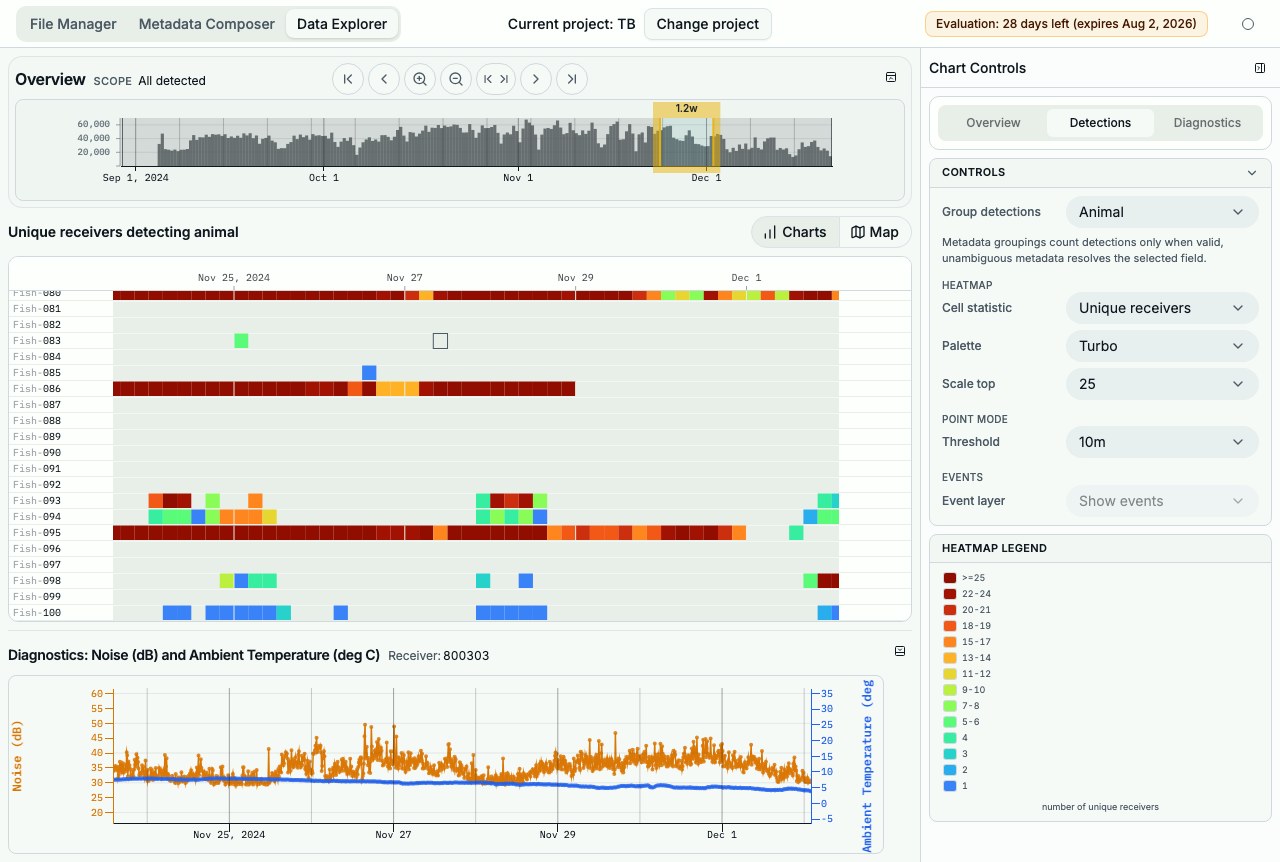Switch Chart Controls to Overview tab
1280x862 pixels.
(993, 123)
